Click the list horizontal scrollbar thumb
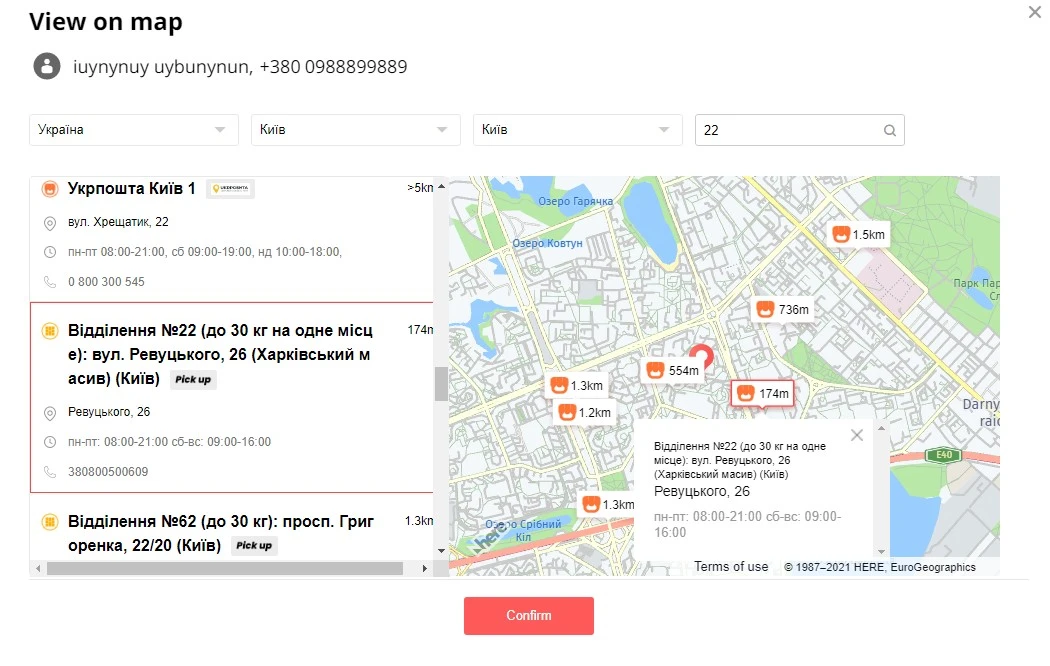 pos(225,568)
